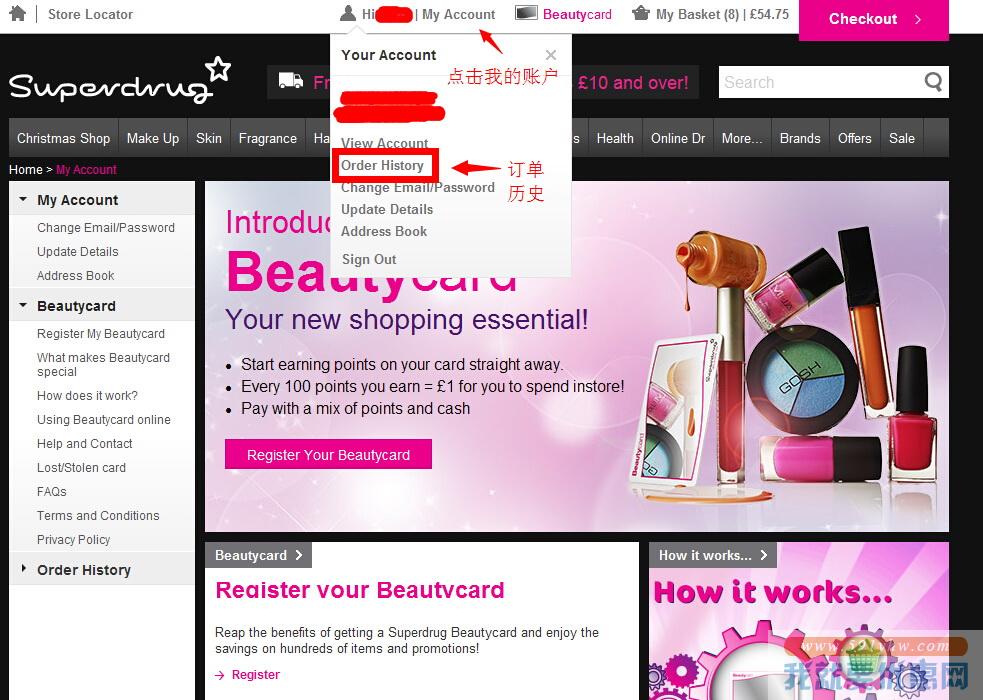The image size is (983, 700).
Task: Open Skin navigation tab
Action: point(209,138)
